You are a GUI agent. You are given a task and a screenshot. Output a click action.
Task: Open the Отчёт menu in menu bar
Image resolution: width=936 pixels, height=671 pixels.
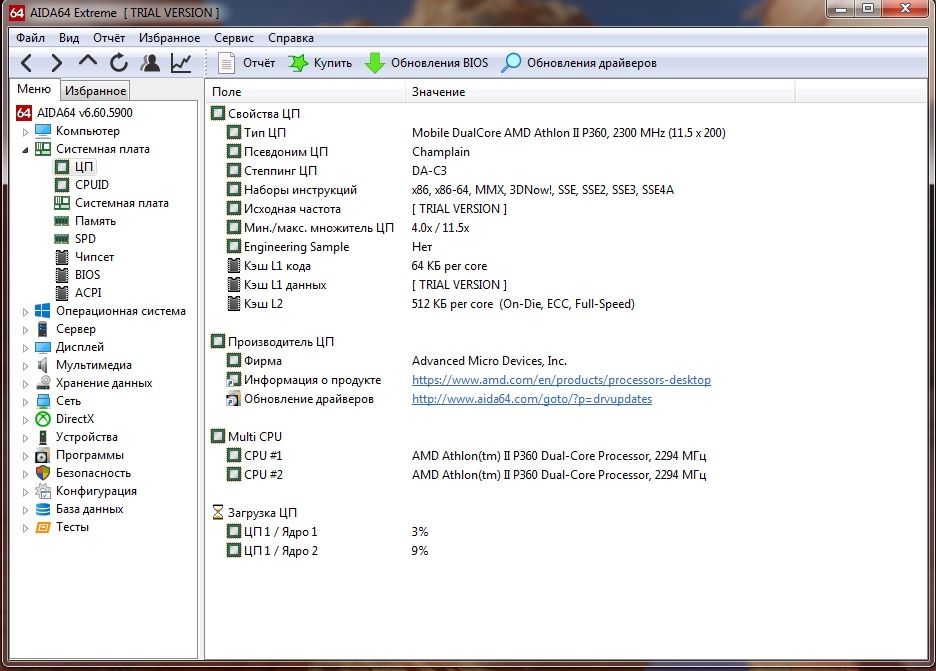109,38
